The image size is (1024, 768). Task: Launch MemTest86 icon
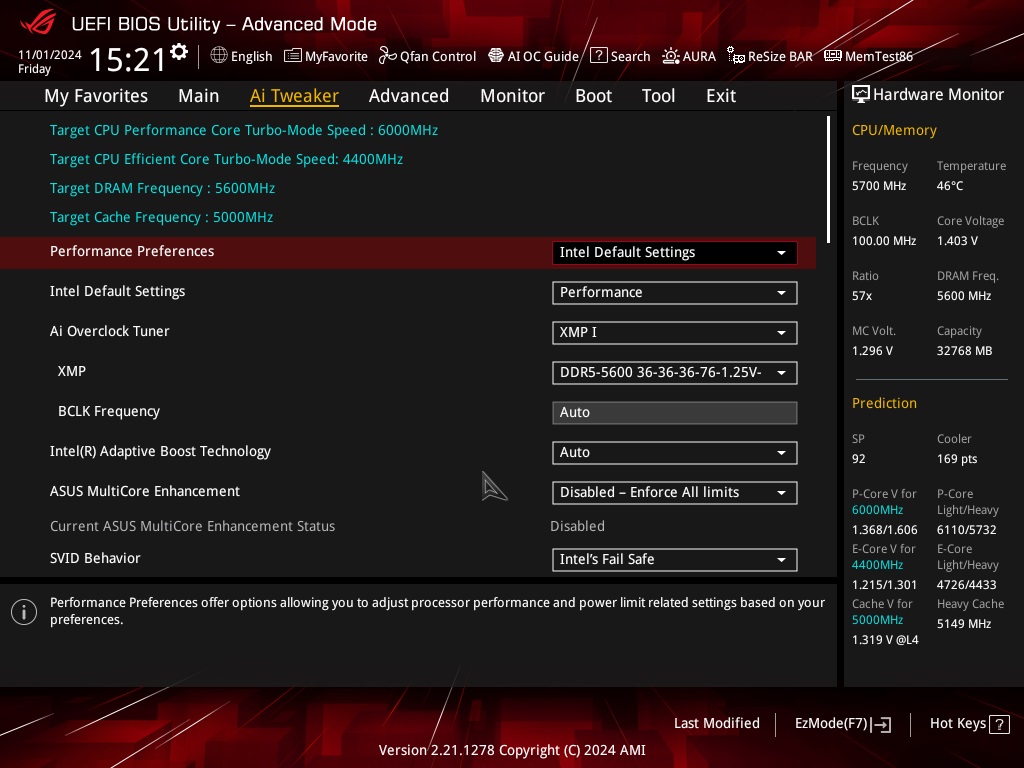pos(833,56)
